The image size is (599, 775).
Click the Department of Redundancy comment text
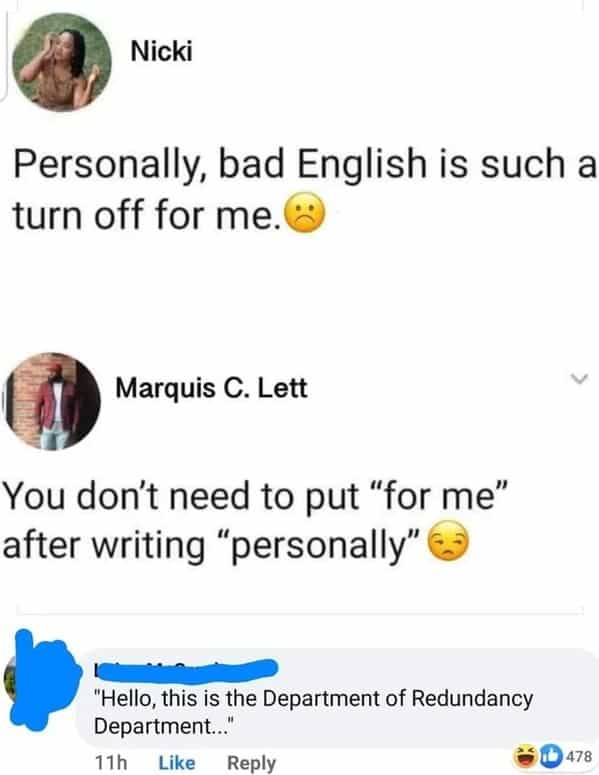tap(313, 712)
